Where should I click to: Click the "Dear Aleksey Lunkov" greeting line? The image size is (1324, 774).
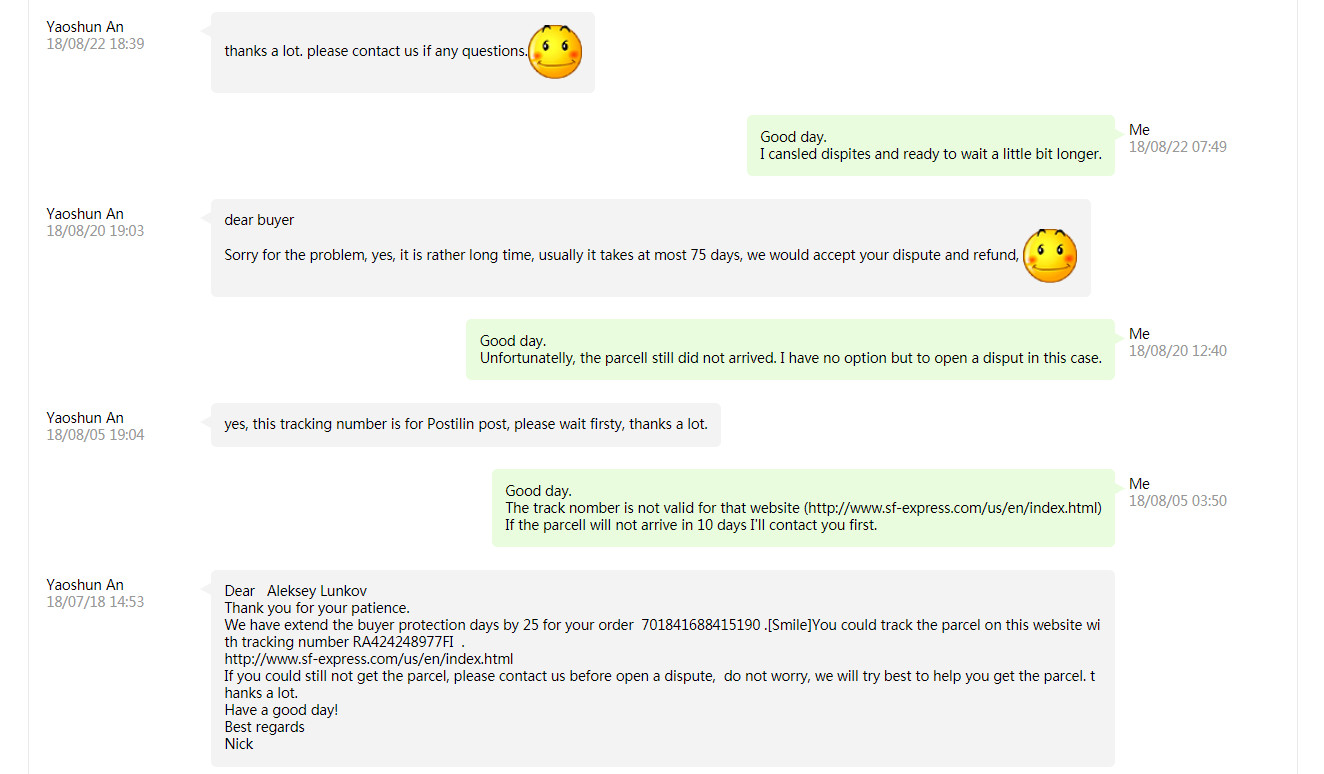tap(295, 591)
